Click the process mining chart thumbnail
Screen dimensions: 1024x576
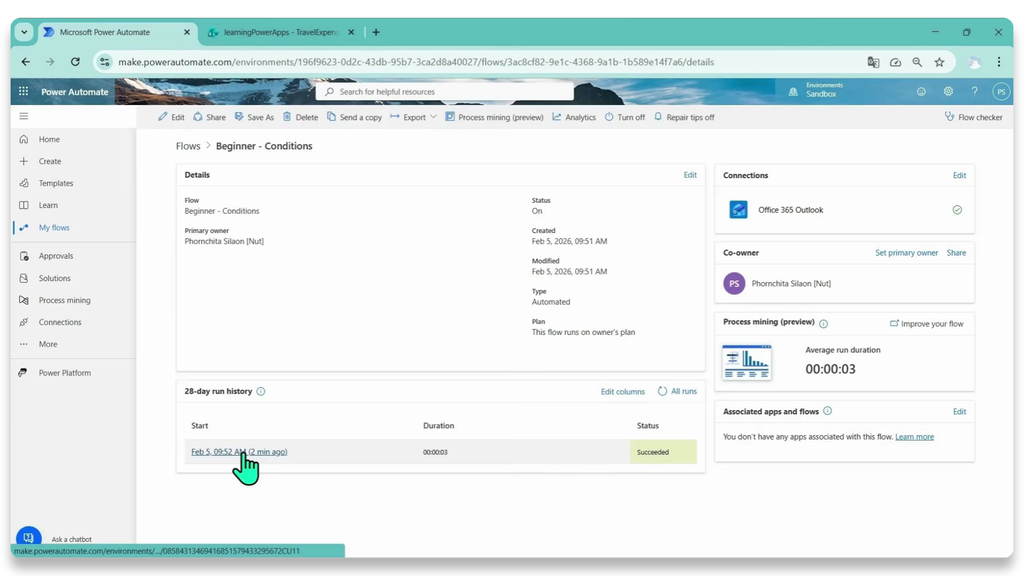746,362
